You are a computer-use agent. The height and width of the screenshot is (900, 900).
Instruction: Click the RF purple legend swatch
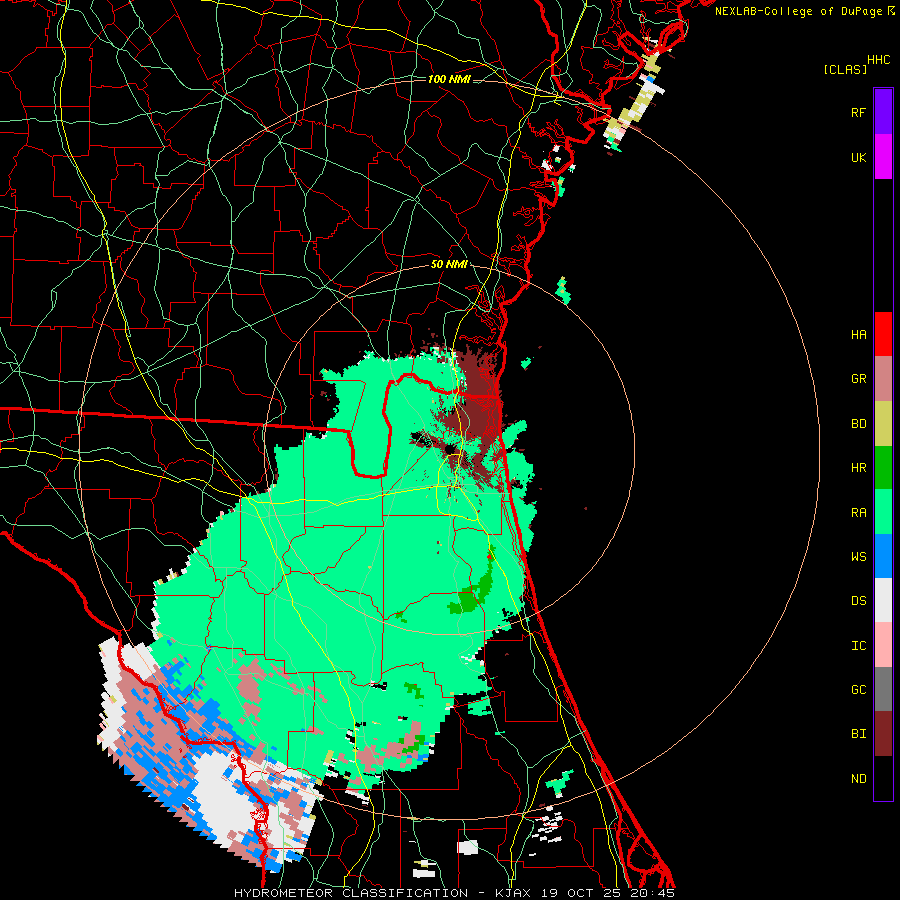pyautogui.click(x=883, y=112)
